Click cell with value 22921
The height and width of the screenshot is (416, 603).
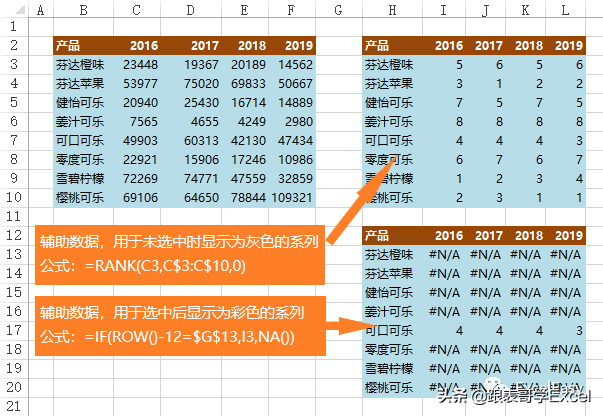click(x=137, y=160)
